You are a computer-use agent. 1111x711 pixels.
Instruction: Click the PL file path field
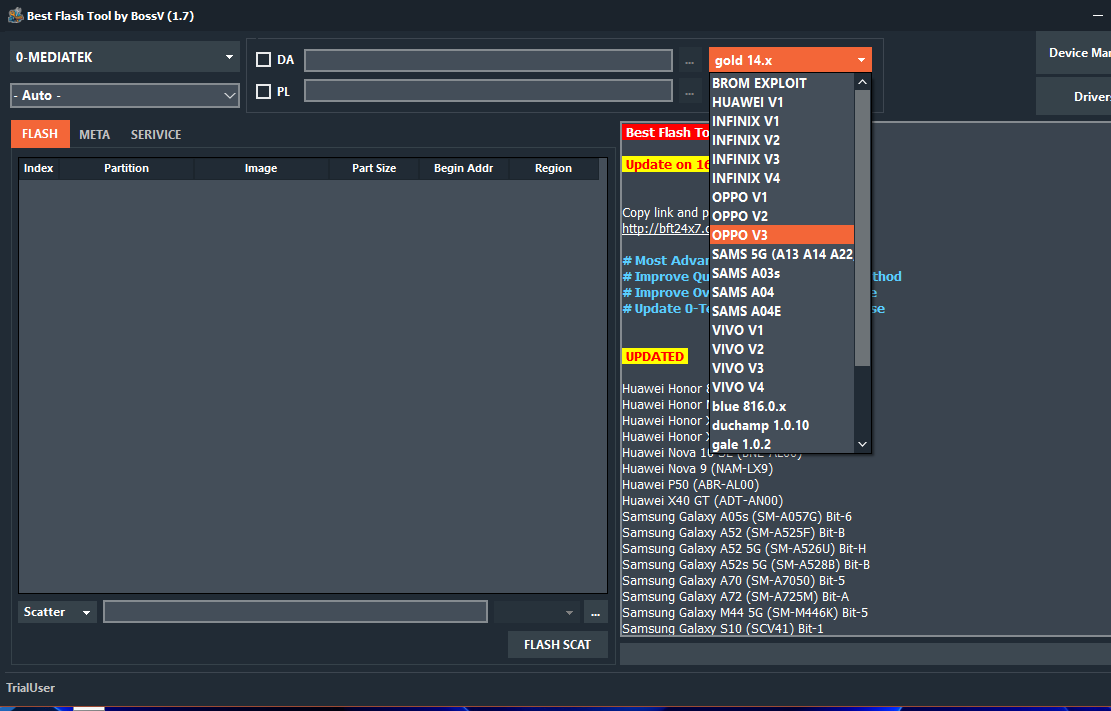click(x=488, y=91)
